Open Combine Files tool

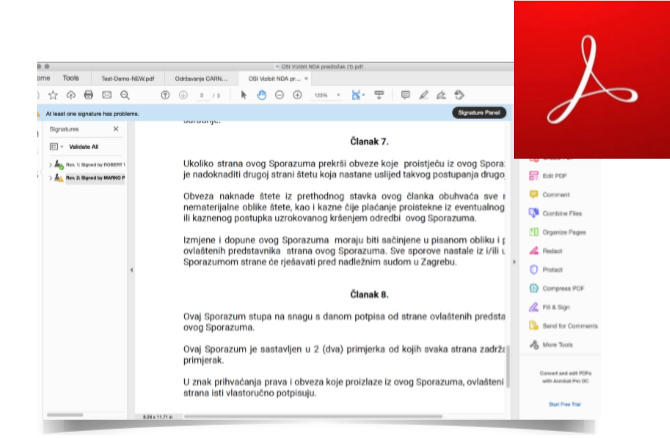(x=555, y=213)
